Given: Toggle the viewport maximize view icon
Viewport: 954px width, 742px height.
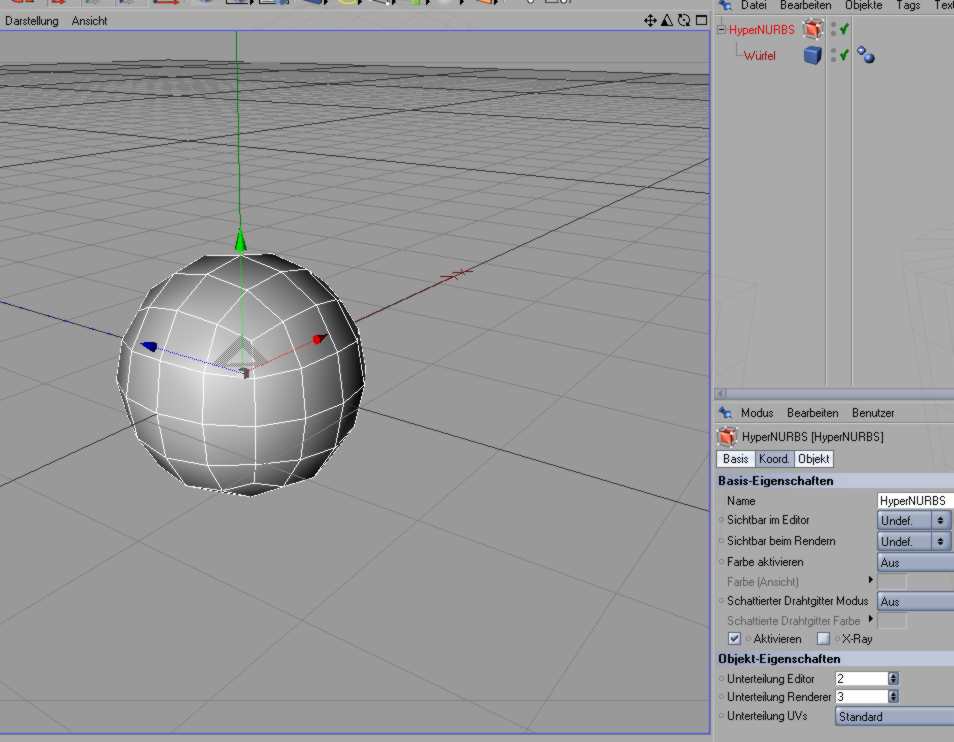Looking at the screenshot, I should click(701, 20).
